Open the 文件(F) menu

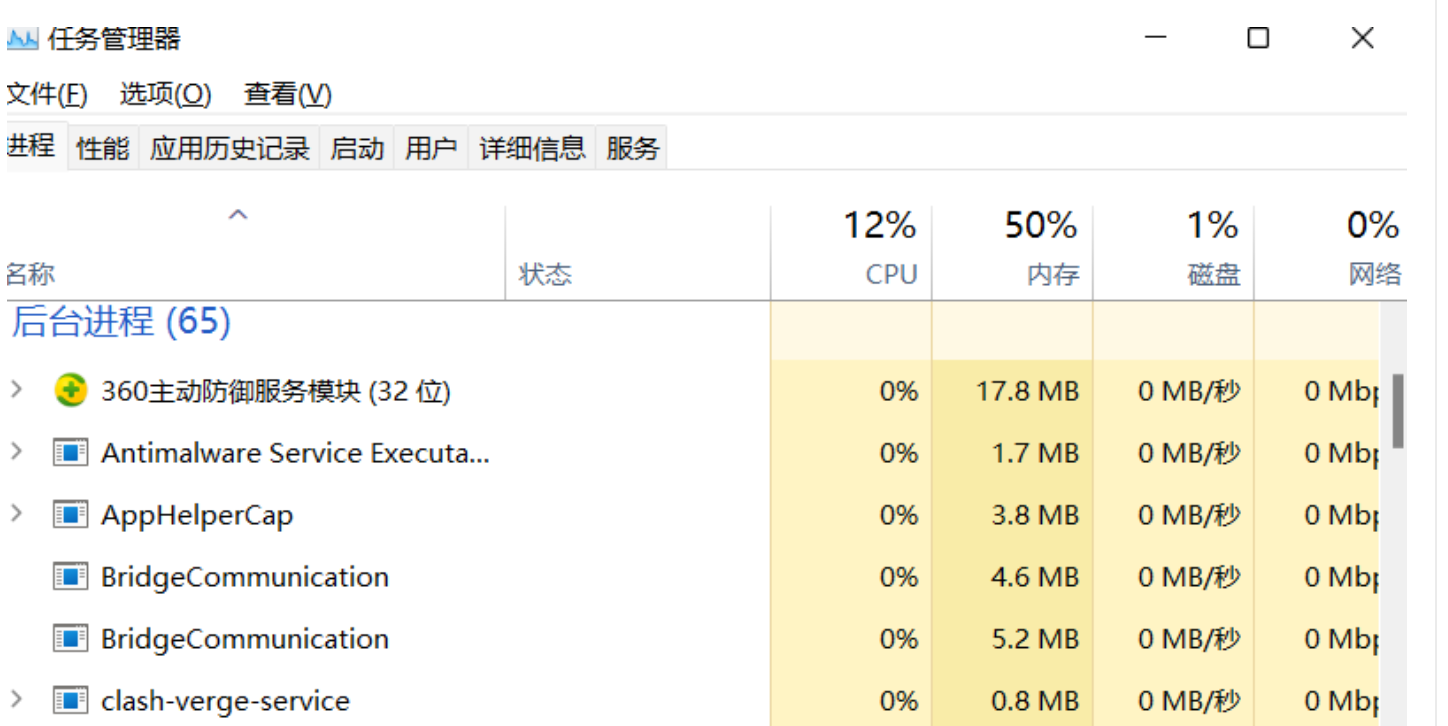(x=47, y=95)
